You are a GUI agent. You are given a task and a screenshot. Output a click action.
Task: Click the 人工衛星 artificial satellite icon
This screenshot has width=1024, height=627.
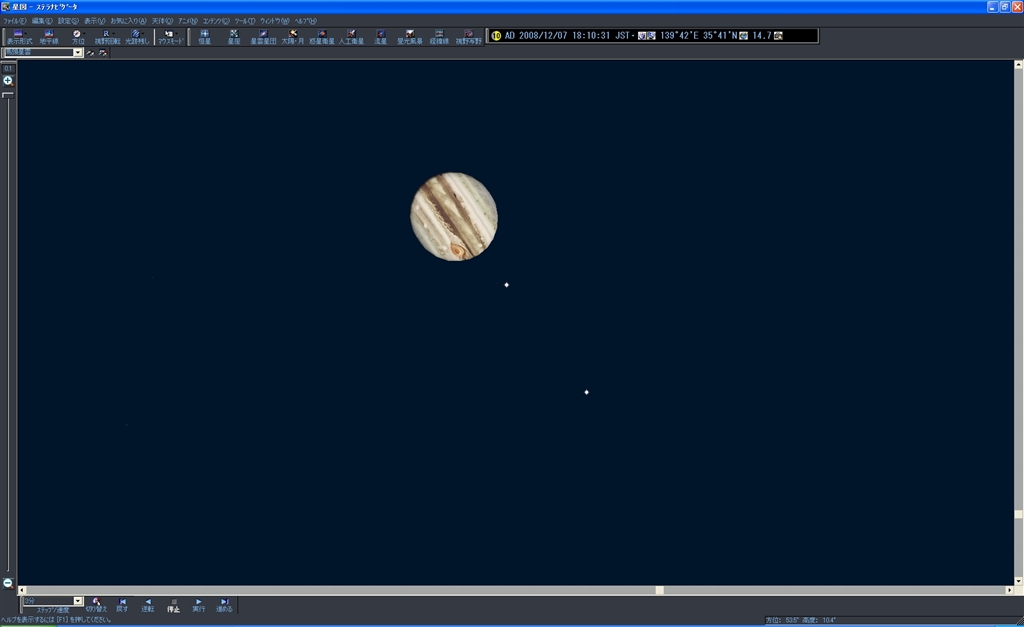point(351,36)
